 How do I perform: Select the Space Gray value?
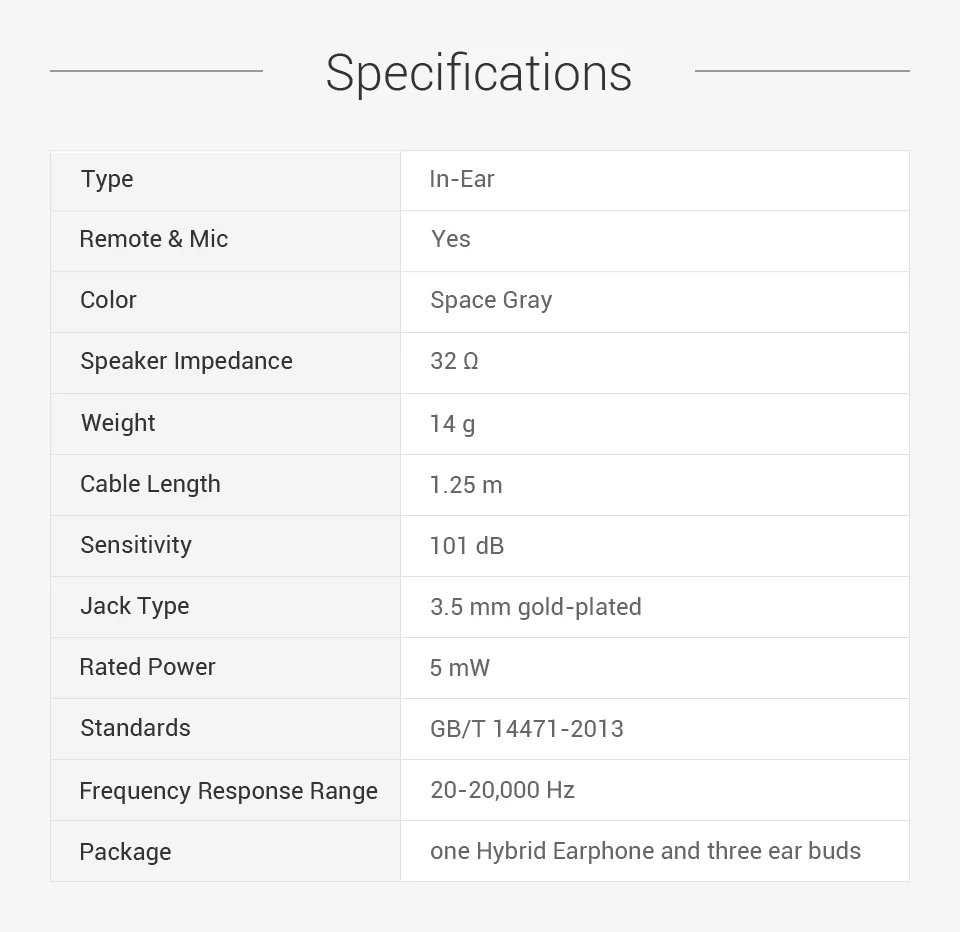pos(491,300)
